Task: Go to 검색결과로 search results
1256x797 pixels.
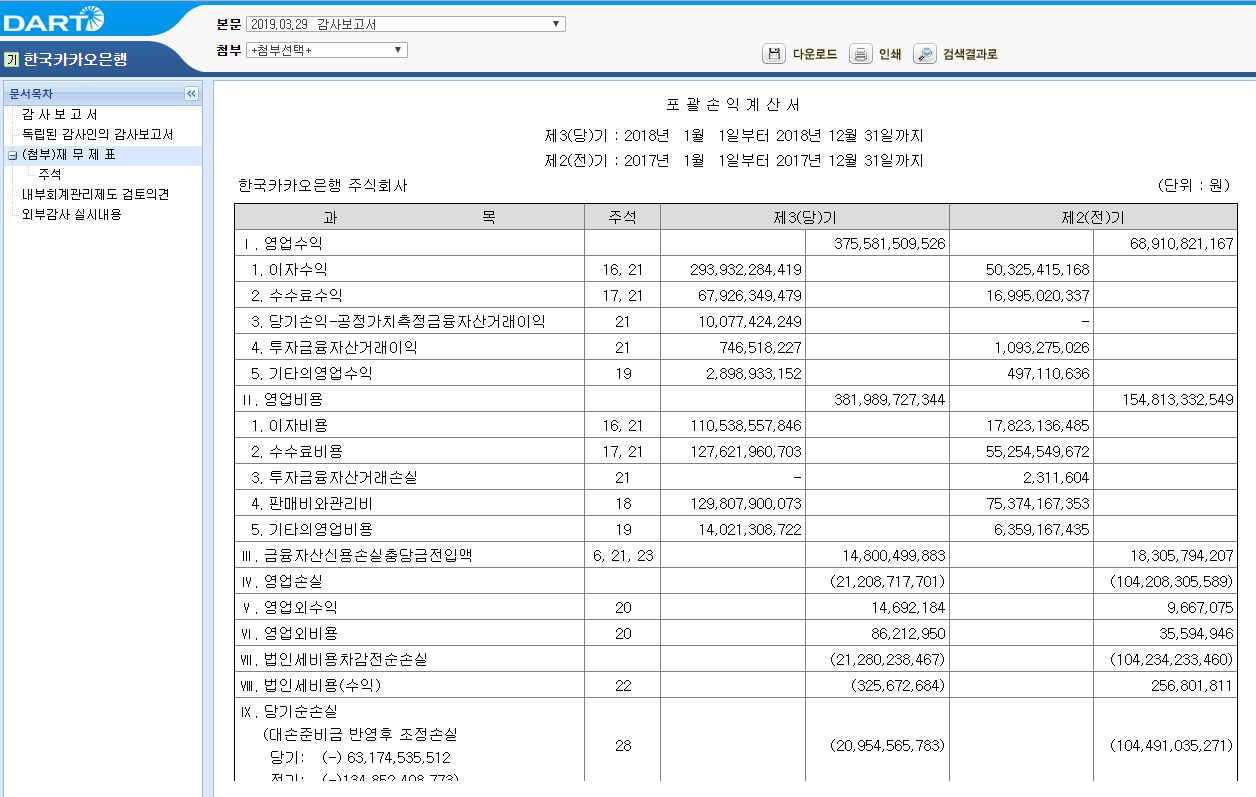Action: click(970, 55)
